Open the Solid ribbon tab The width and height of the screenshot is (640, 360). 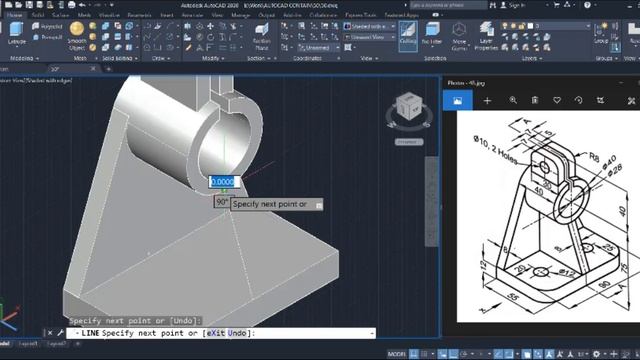(38, 15)
